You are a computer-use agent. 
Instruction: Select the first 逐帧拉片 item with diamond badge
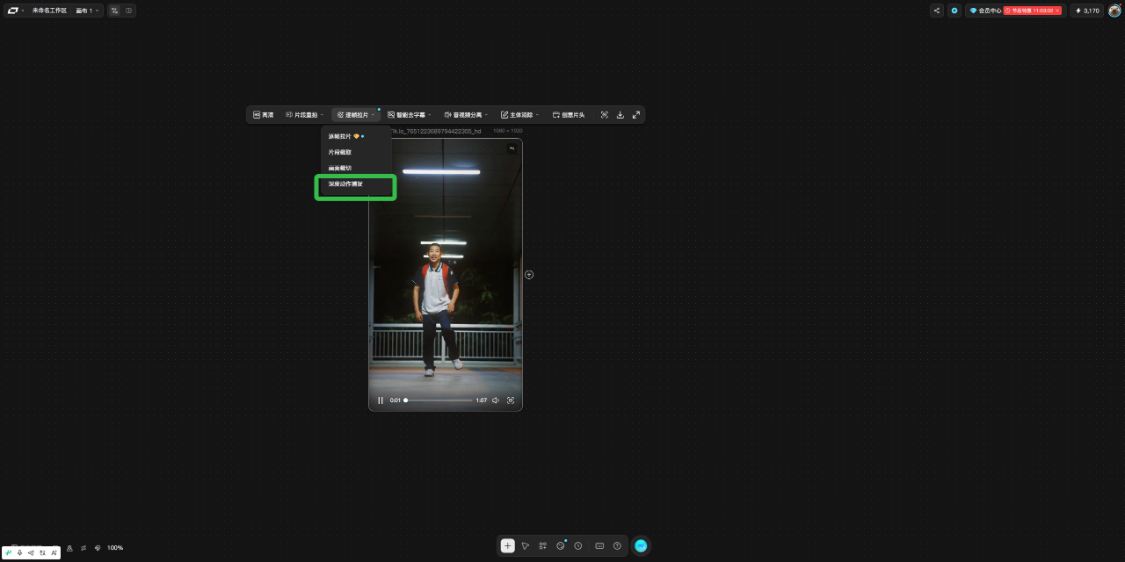tap(356, 136)
